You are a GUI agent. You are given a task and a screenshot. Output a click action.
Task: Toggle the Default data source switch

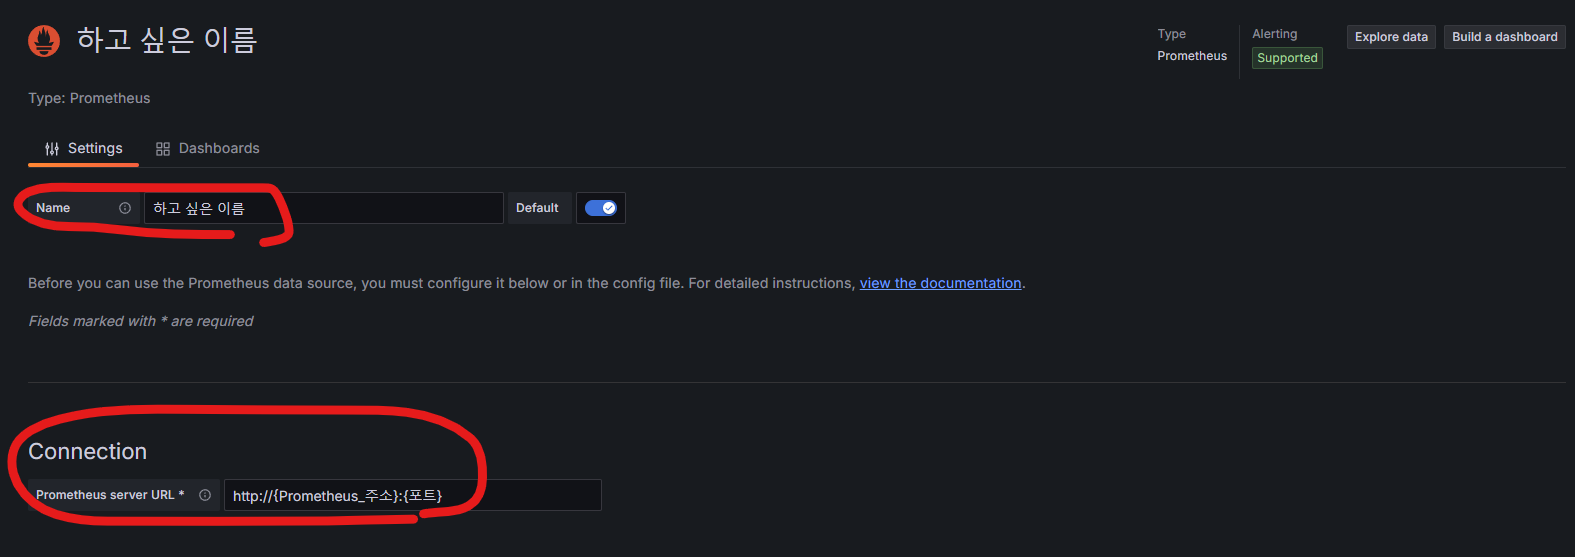point(601,208)
